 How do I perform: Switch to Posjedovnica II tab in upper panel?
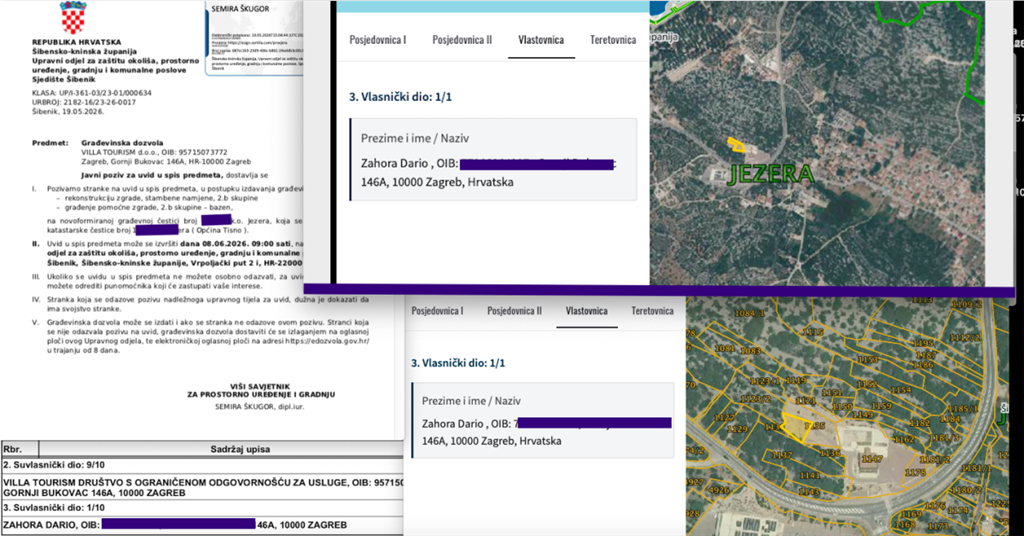tap(462, 40)
